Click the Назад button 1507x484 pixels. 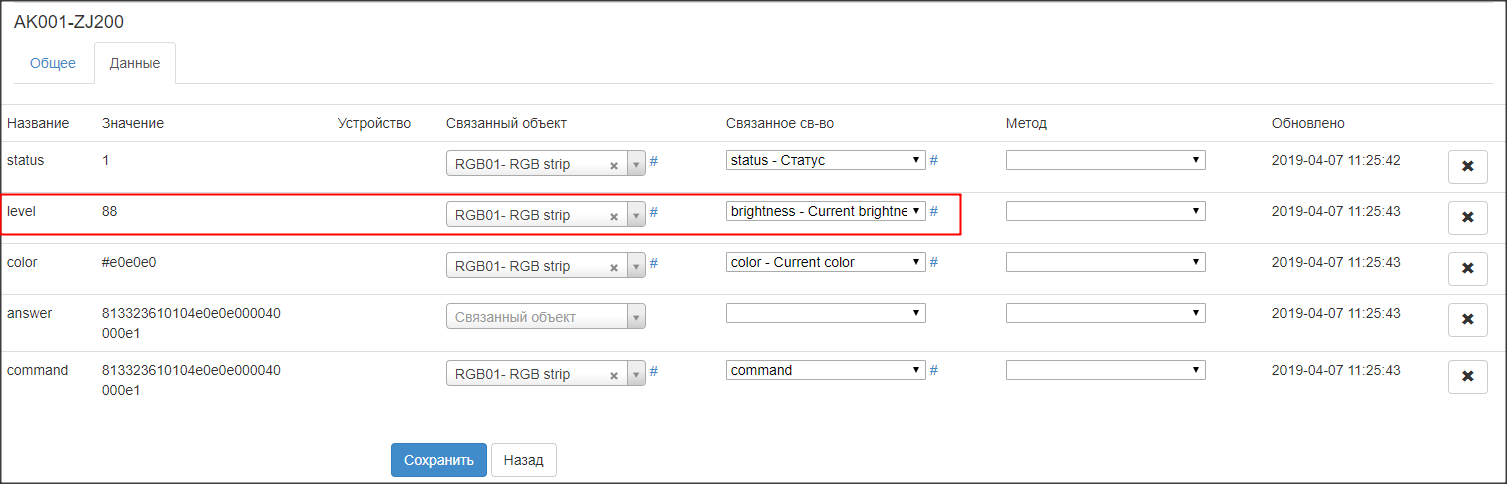(524, 460)
